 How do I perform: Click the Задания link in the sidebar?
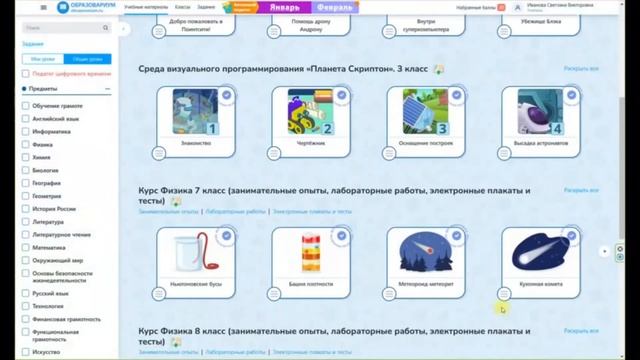pyautogui.click(x=33, y=44)
